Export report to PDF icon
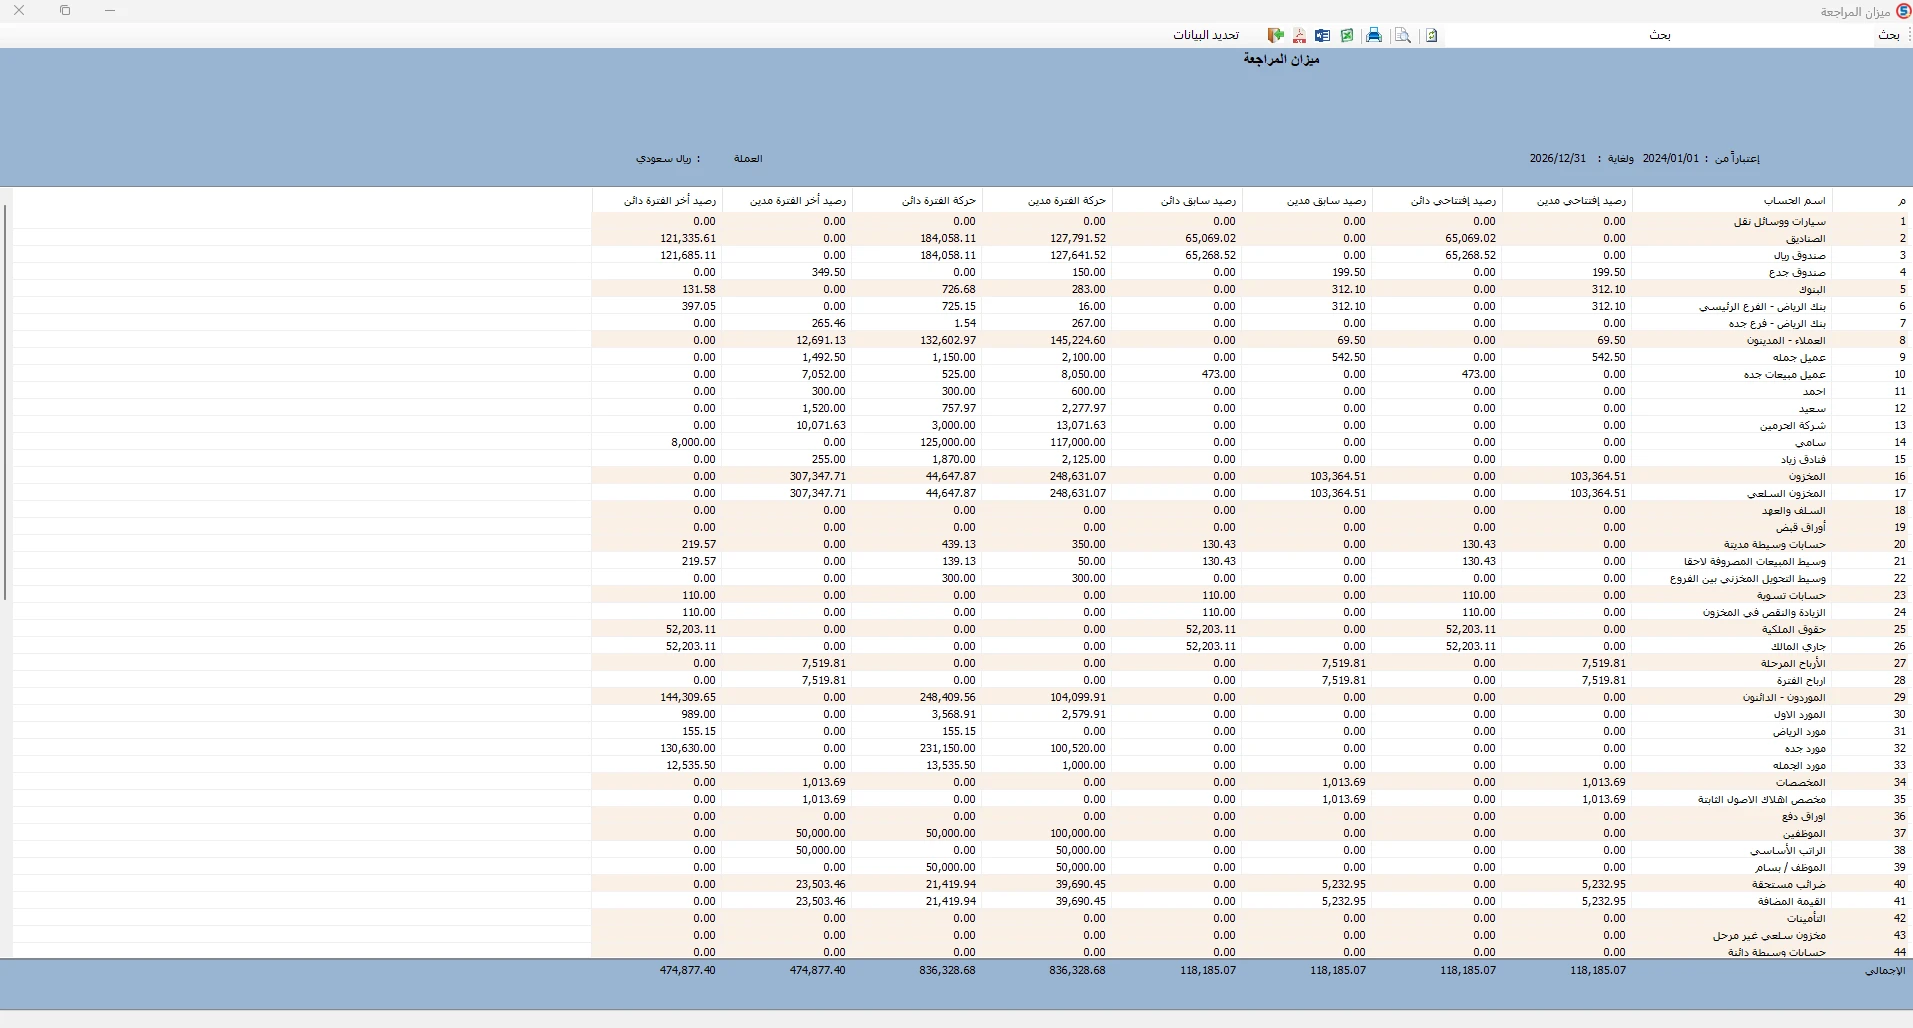Screen dimensions: 1913x1028 tap(1299, 35)
